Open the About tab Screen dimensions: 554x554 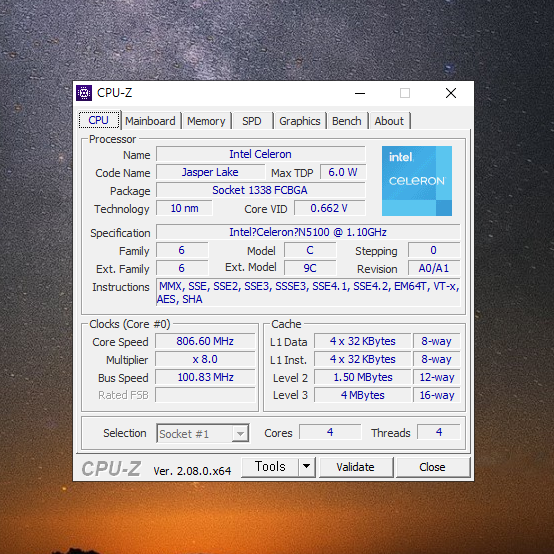(x=389, y=121)
